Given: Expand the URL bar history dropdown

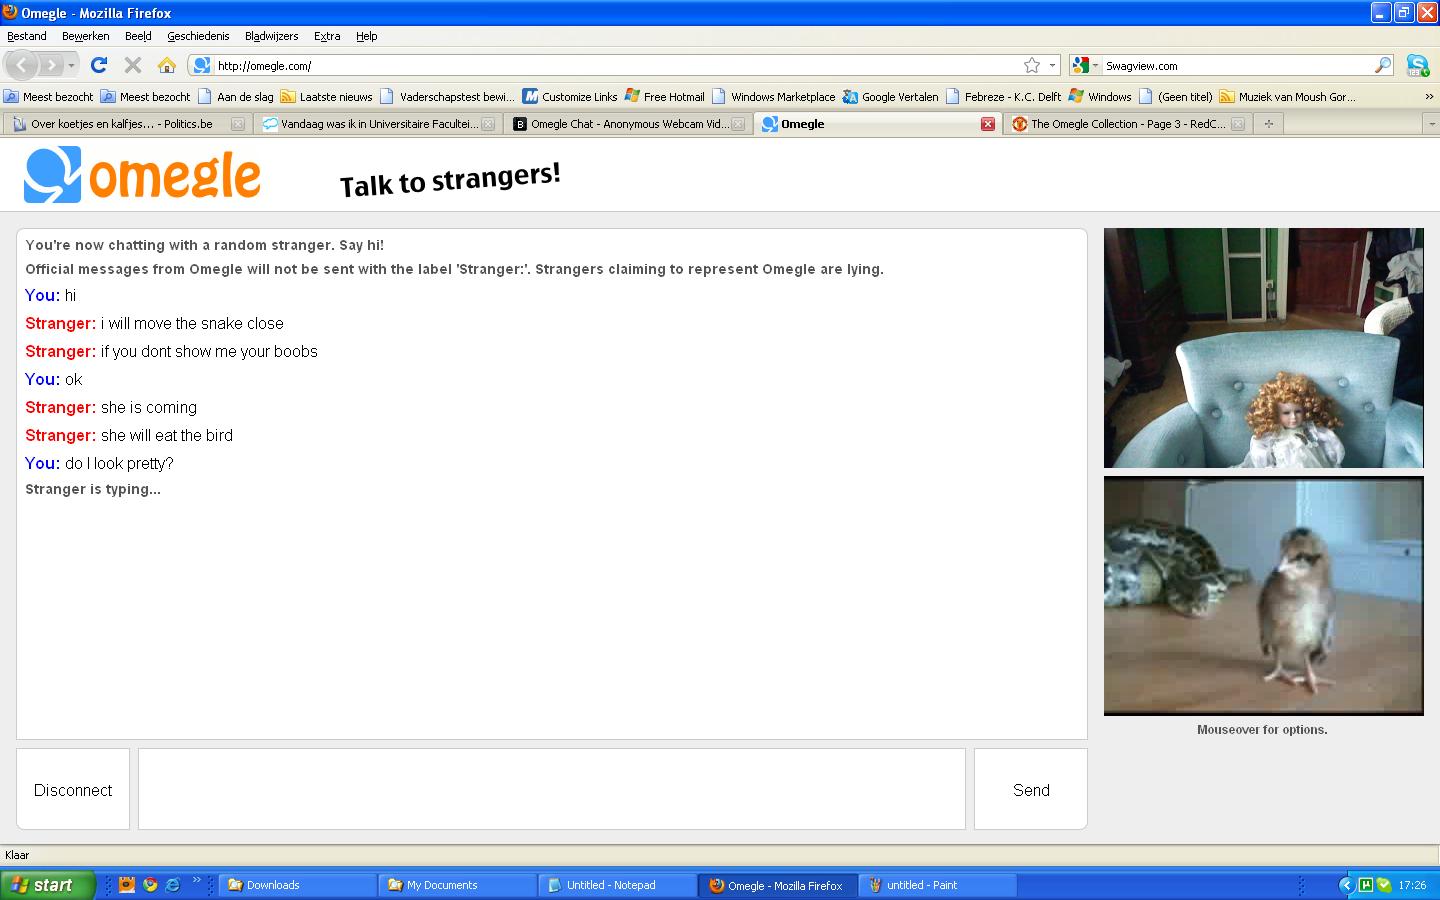Looking at the screenshot, I should pos(1052,65).
